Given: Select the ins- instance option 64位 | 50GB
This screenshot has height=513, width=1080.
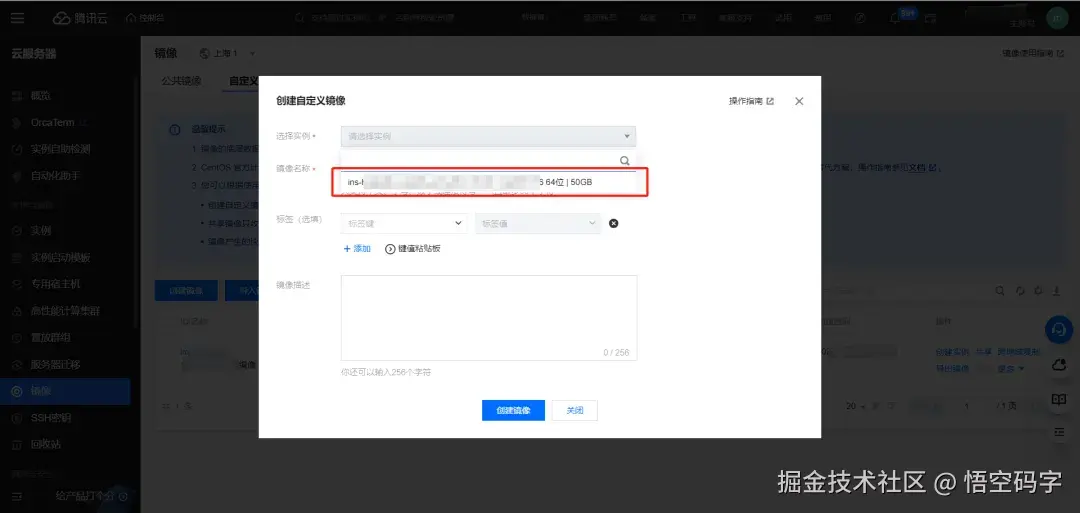Looking at the screenshot, I should pos(490,182).
